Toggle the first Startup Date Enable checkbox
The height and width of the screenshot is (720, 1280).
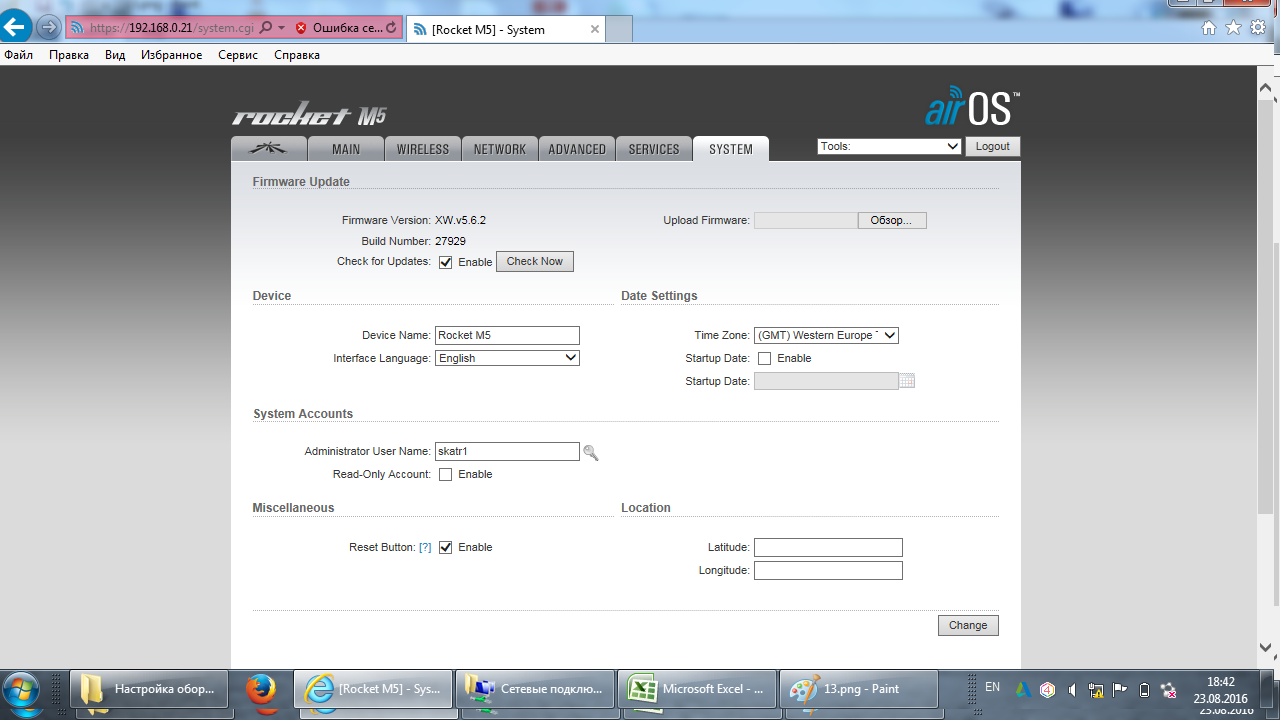pos(765,358)
